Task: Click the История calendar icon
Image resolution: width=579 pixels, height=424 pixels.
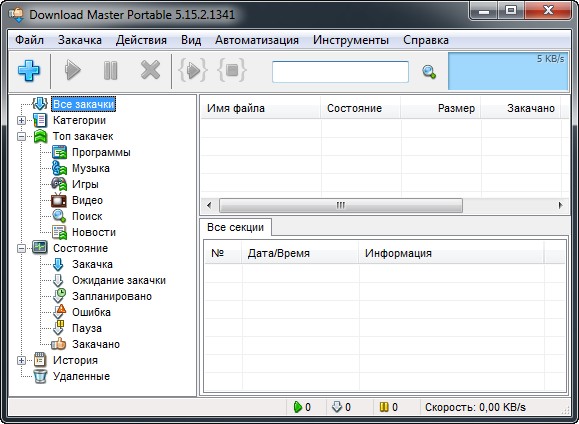Action: pos(40,360)
